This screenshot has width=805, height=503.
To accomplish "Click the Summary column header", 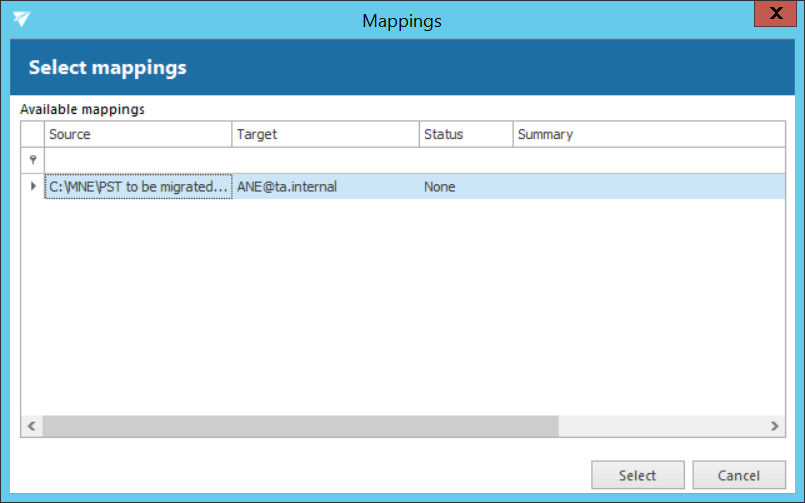I will pyautogui.click(x=648, y=134).
